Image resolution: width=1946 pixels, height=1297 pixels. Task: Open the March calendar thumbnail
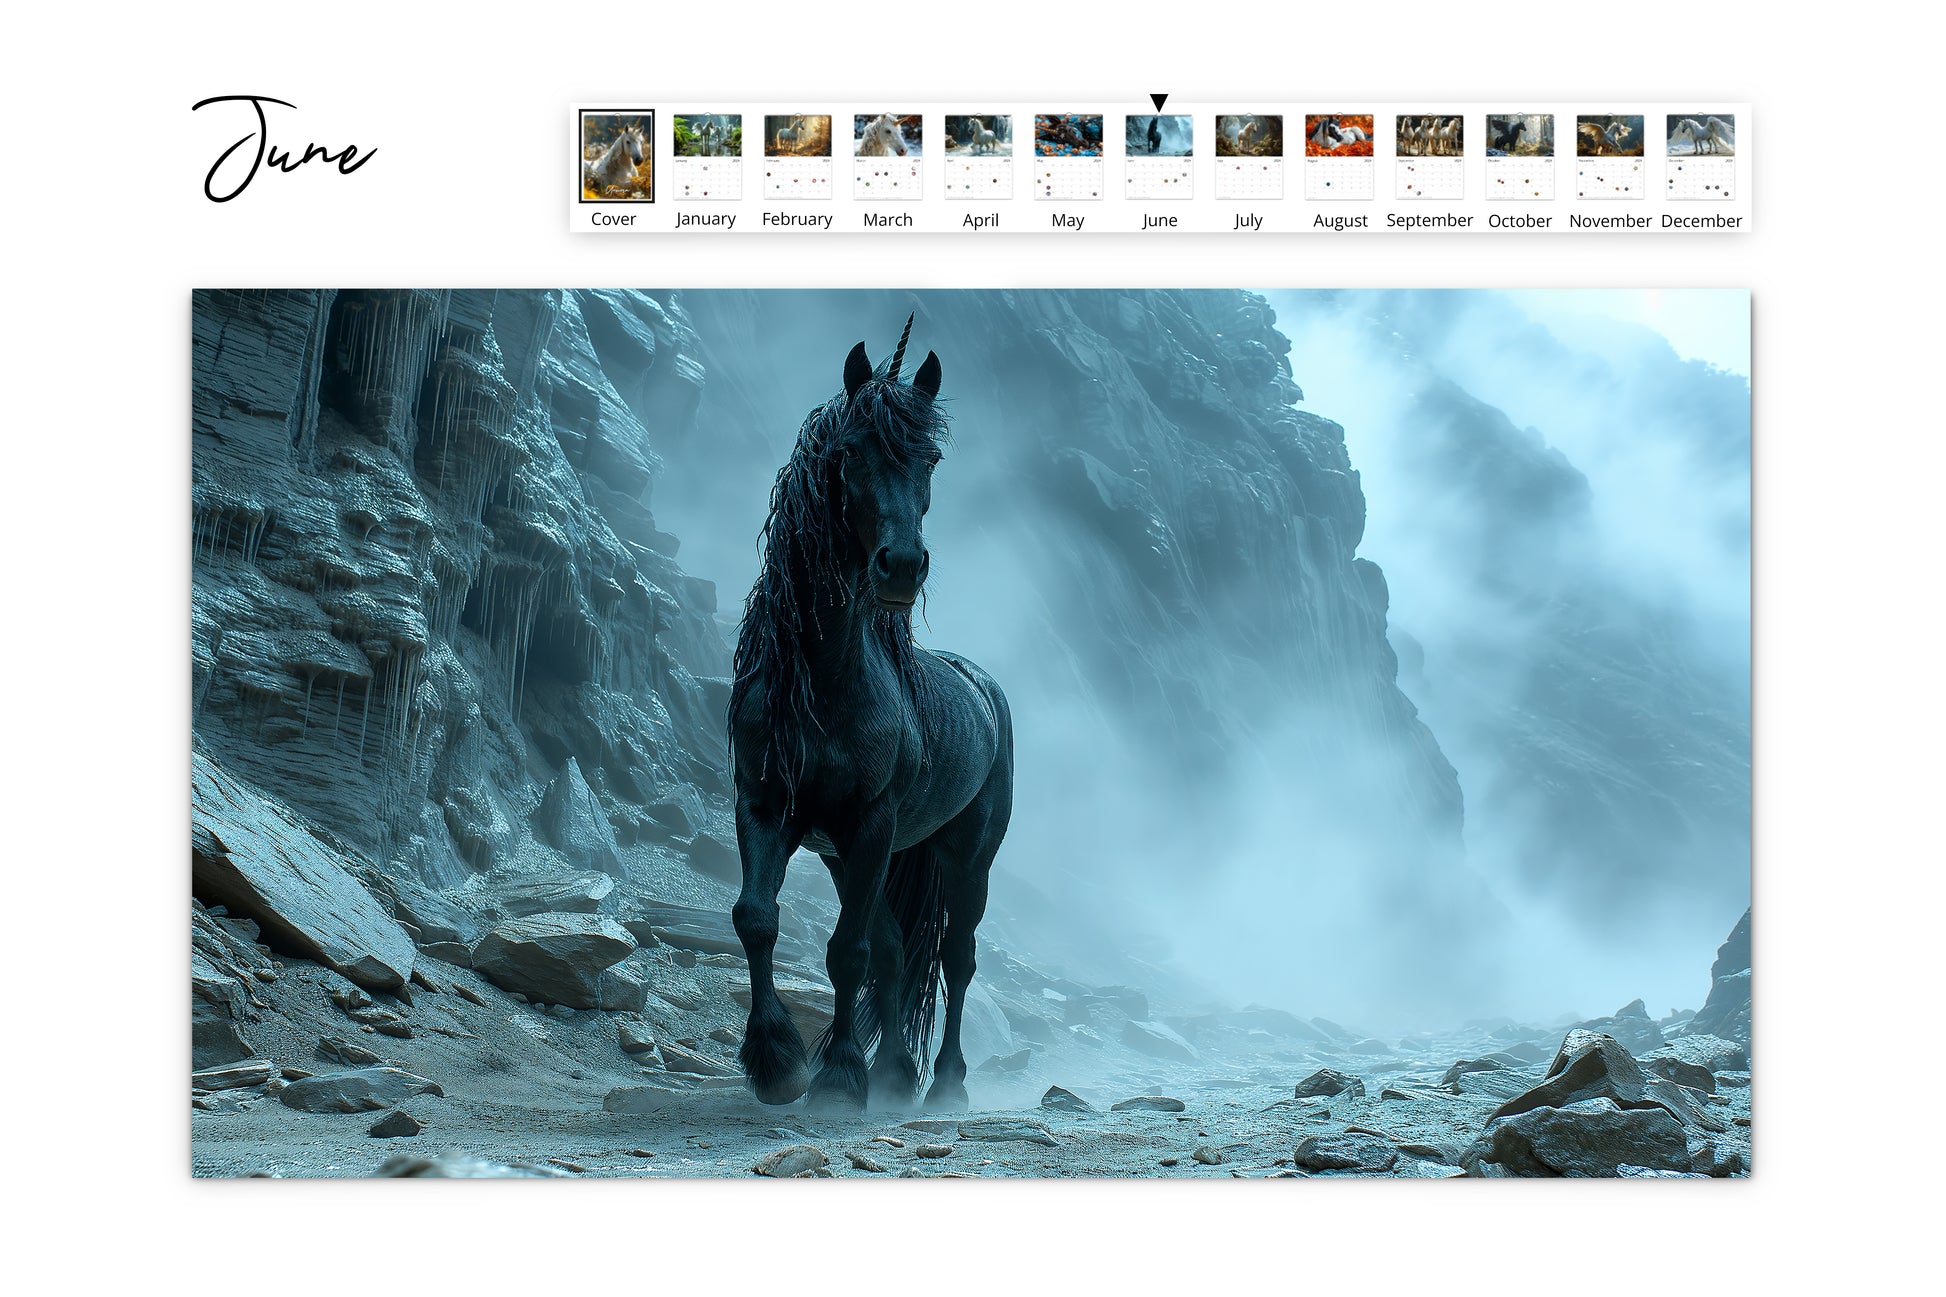pos(888,157)
